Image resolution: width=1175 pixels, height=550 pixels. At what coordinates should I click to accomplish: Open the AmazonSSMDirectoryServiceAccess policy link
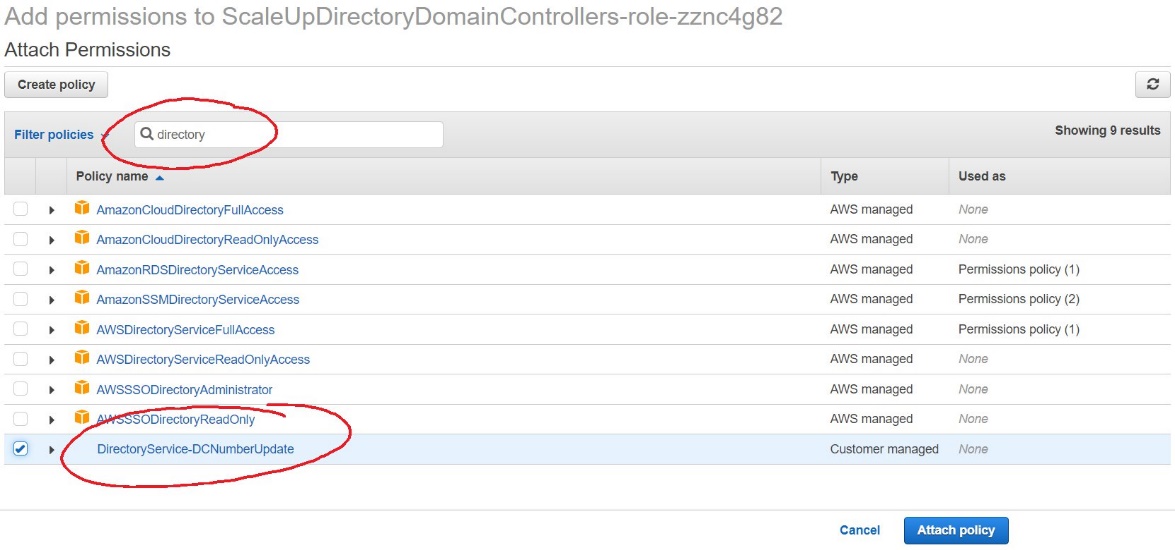point(198,299)
